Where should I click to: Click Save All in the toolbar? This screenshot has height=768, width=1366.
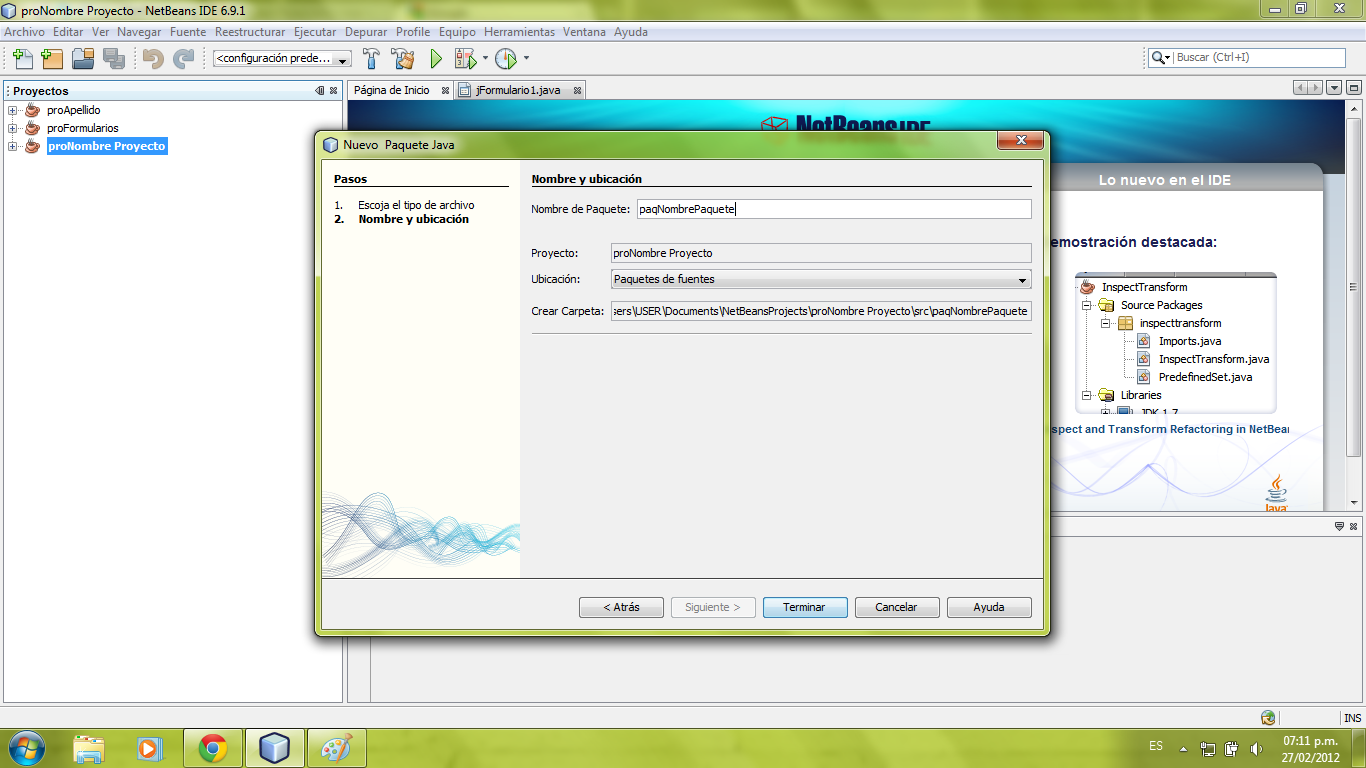(114, 58)
